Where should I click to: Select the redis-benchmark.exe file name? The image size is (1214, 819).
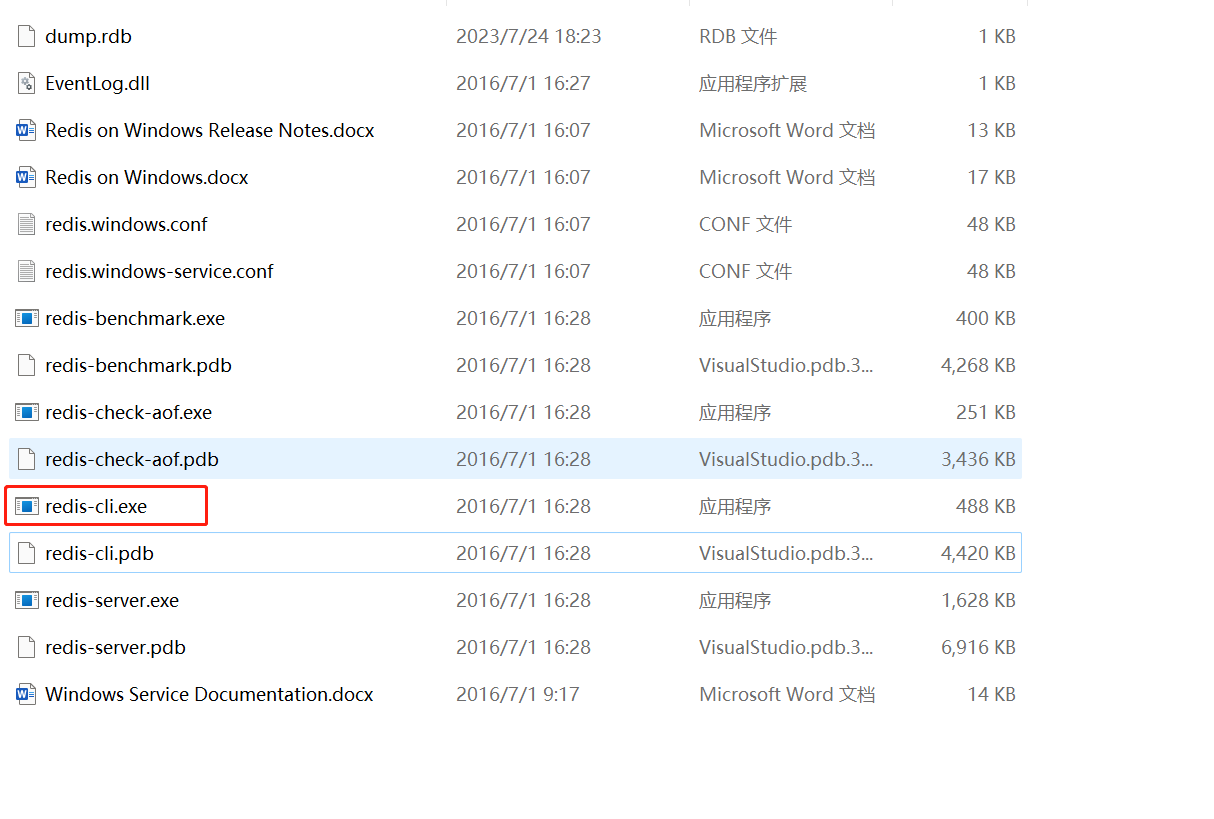135,318
